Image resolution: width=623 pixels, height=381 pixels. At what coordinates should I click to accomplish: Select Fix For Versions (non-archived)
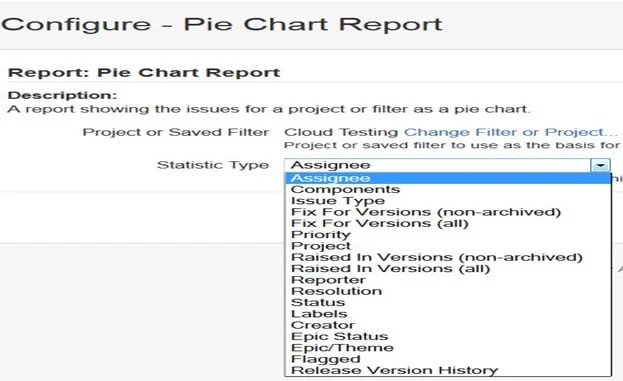coord(448,212)
